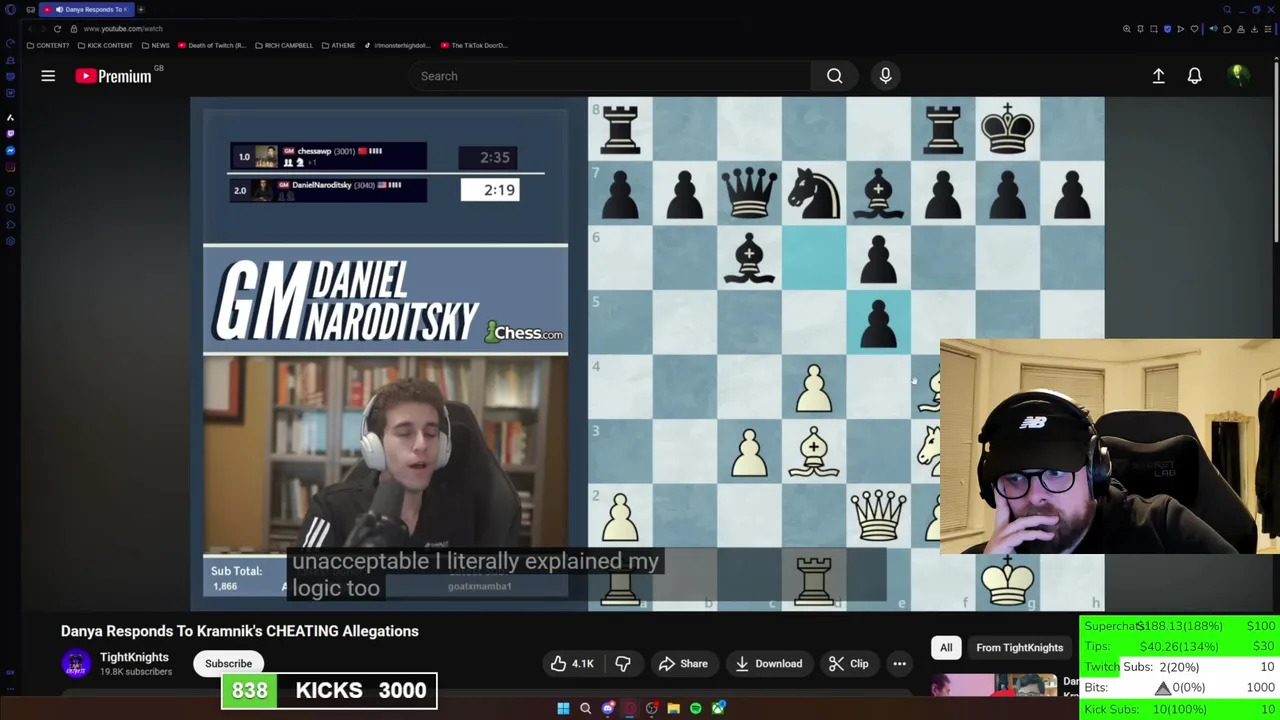Viewport: 1280px width, 720px height.
Task: Click the address bar showing www.youtube.com/watch
Action: tap(123, 29)
